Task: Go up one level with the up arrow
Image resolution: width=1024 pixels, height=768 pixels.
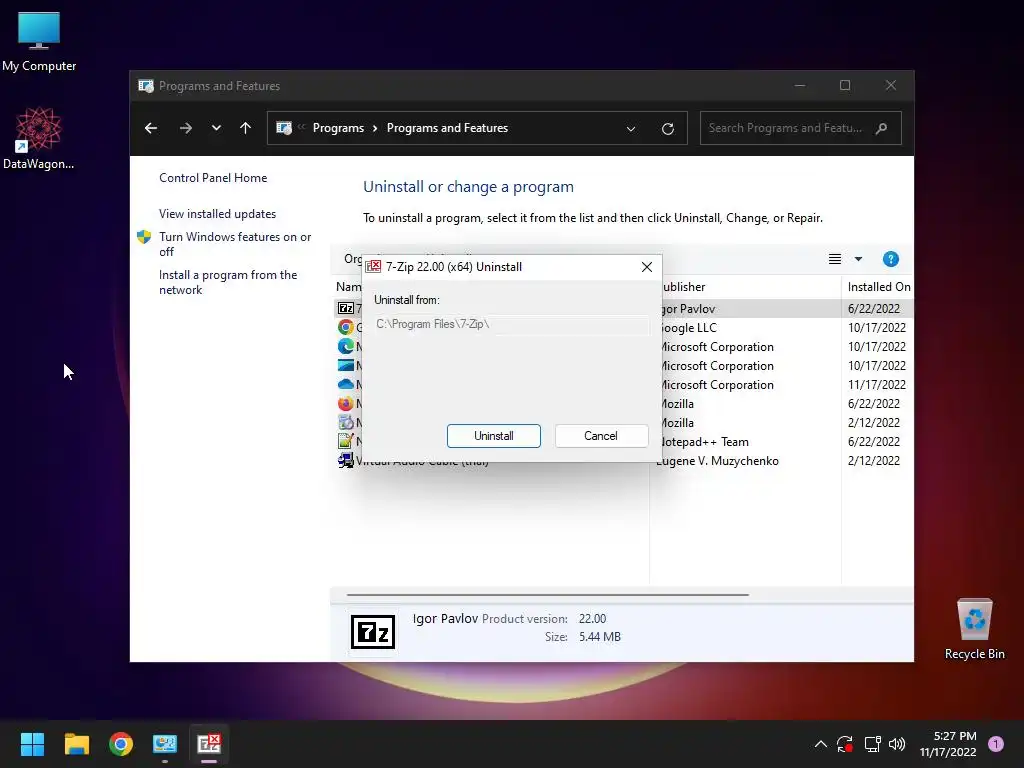Action: pyautogui.click(x=246, y=128)
